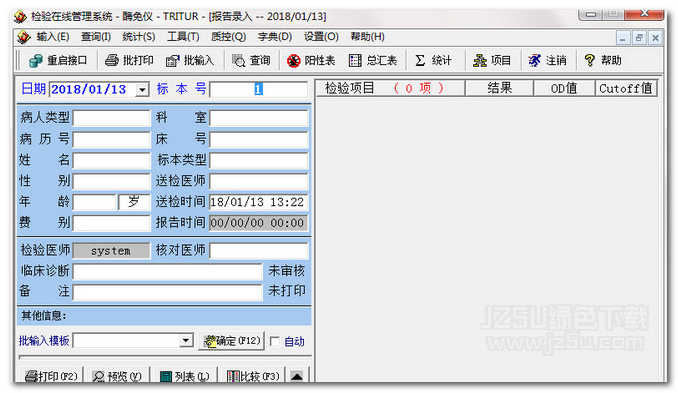Click the 岁 age unit field

(134, 202)
